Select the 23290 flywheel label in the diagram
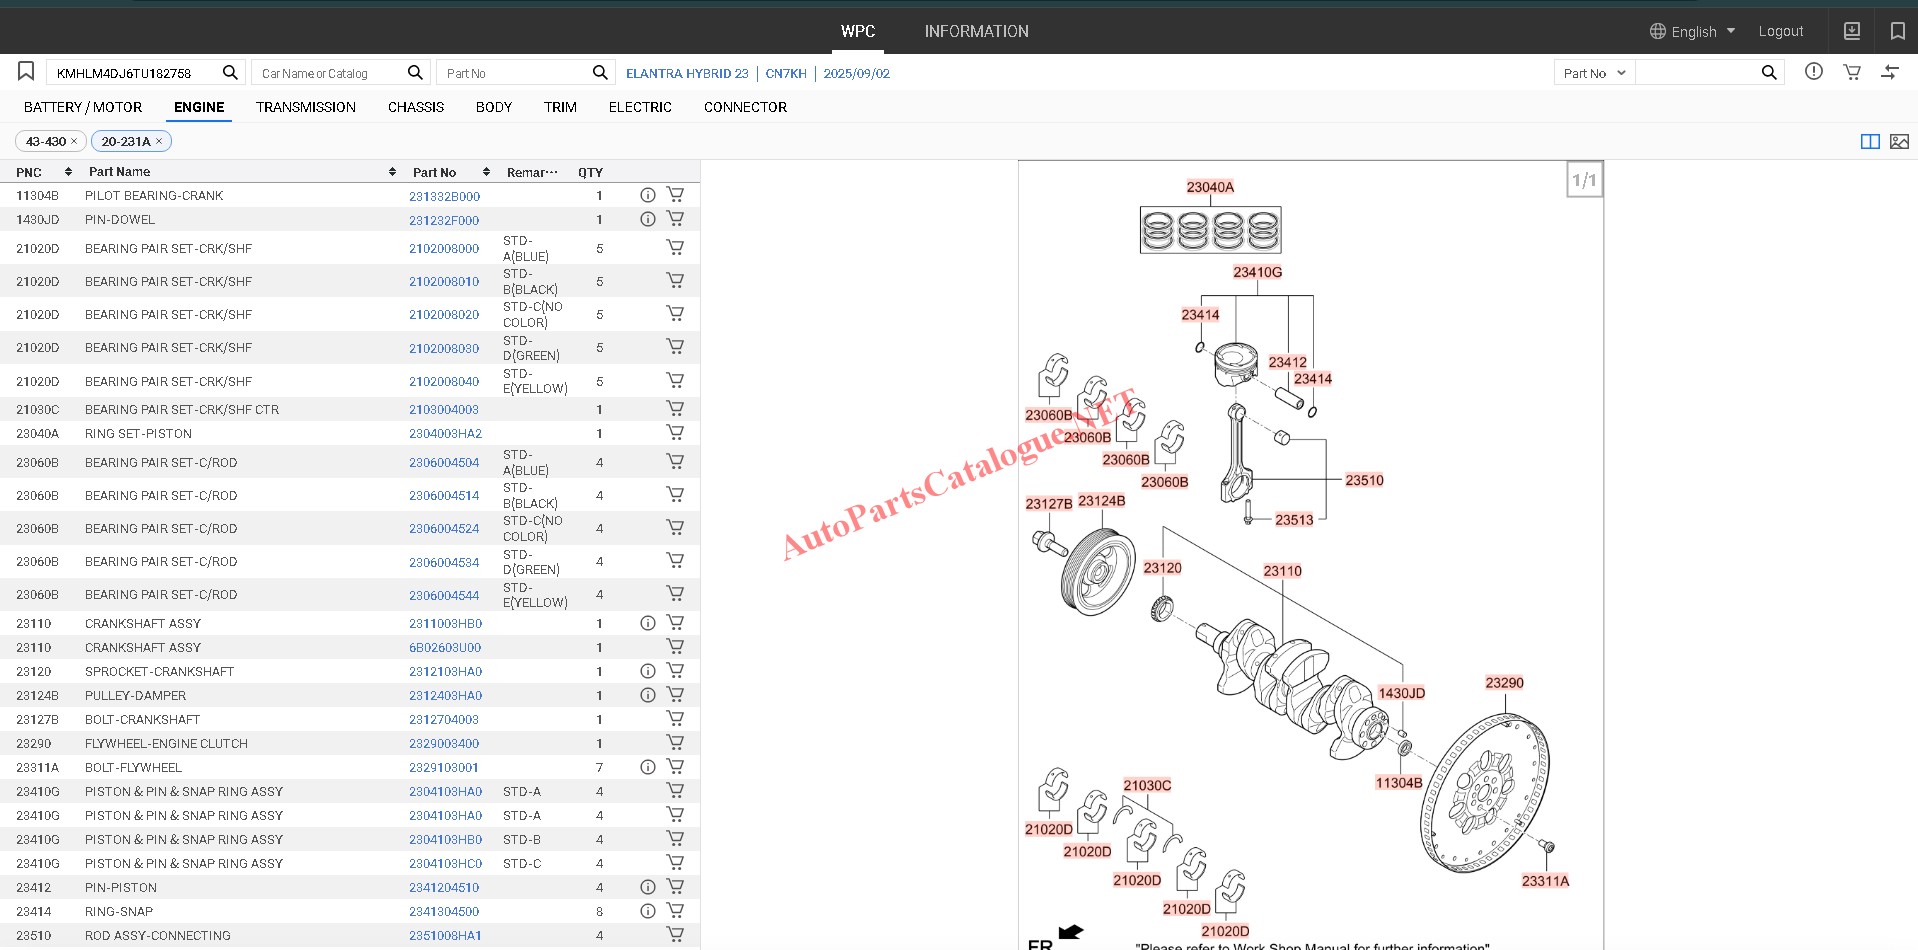 click(x=1504, y=683)
